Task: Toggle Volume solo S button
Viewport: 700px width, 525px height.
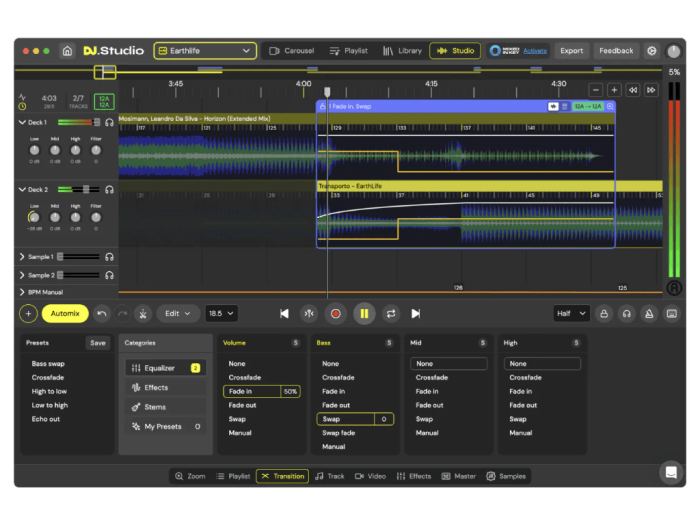Action: [x=295, y=343]
